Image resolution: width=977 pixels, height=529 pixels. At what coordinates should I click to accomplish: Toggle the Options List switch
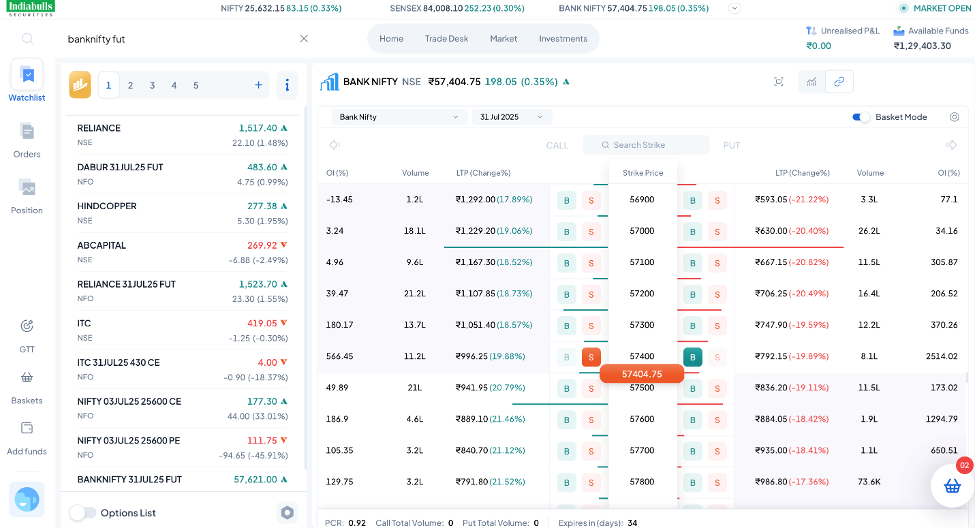coord(82,513)
